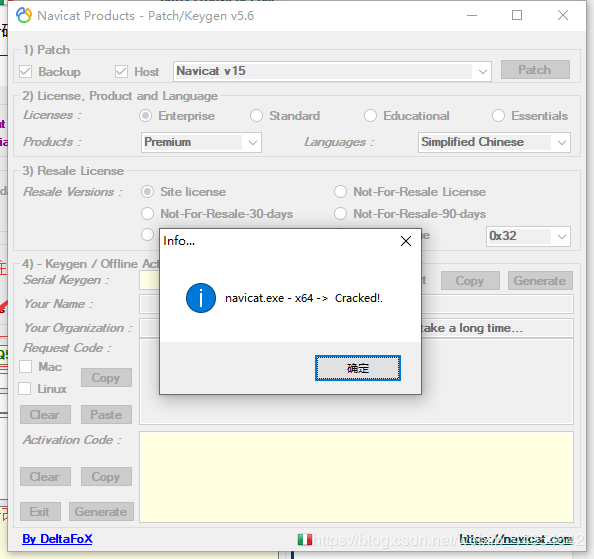Toggle the Backup checkbox

click(x=25, y=71)
